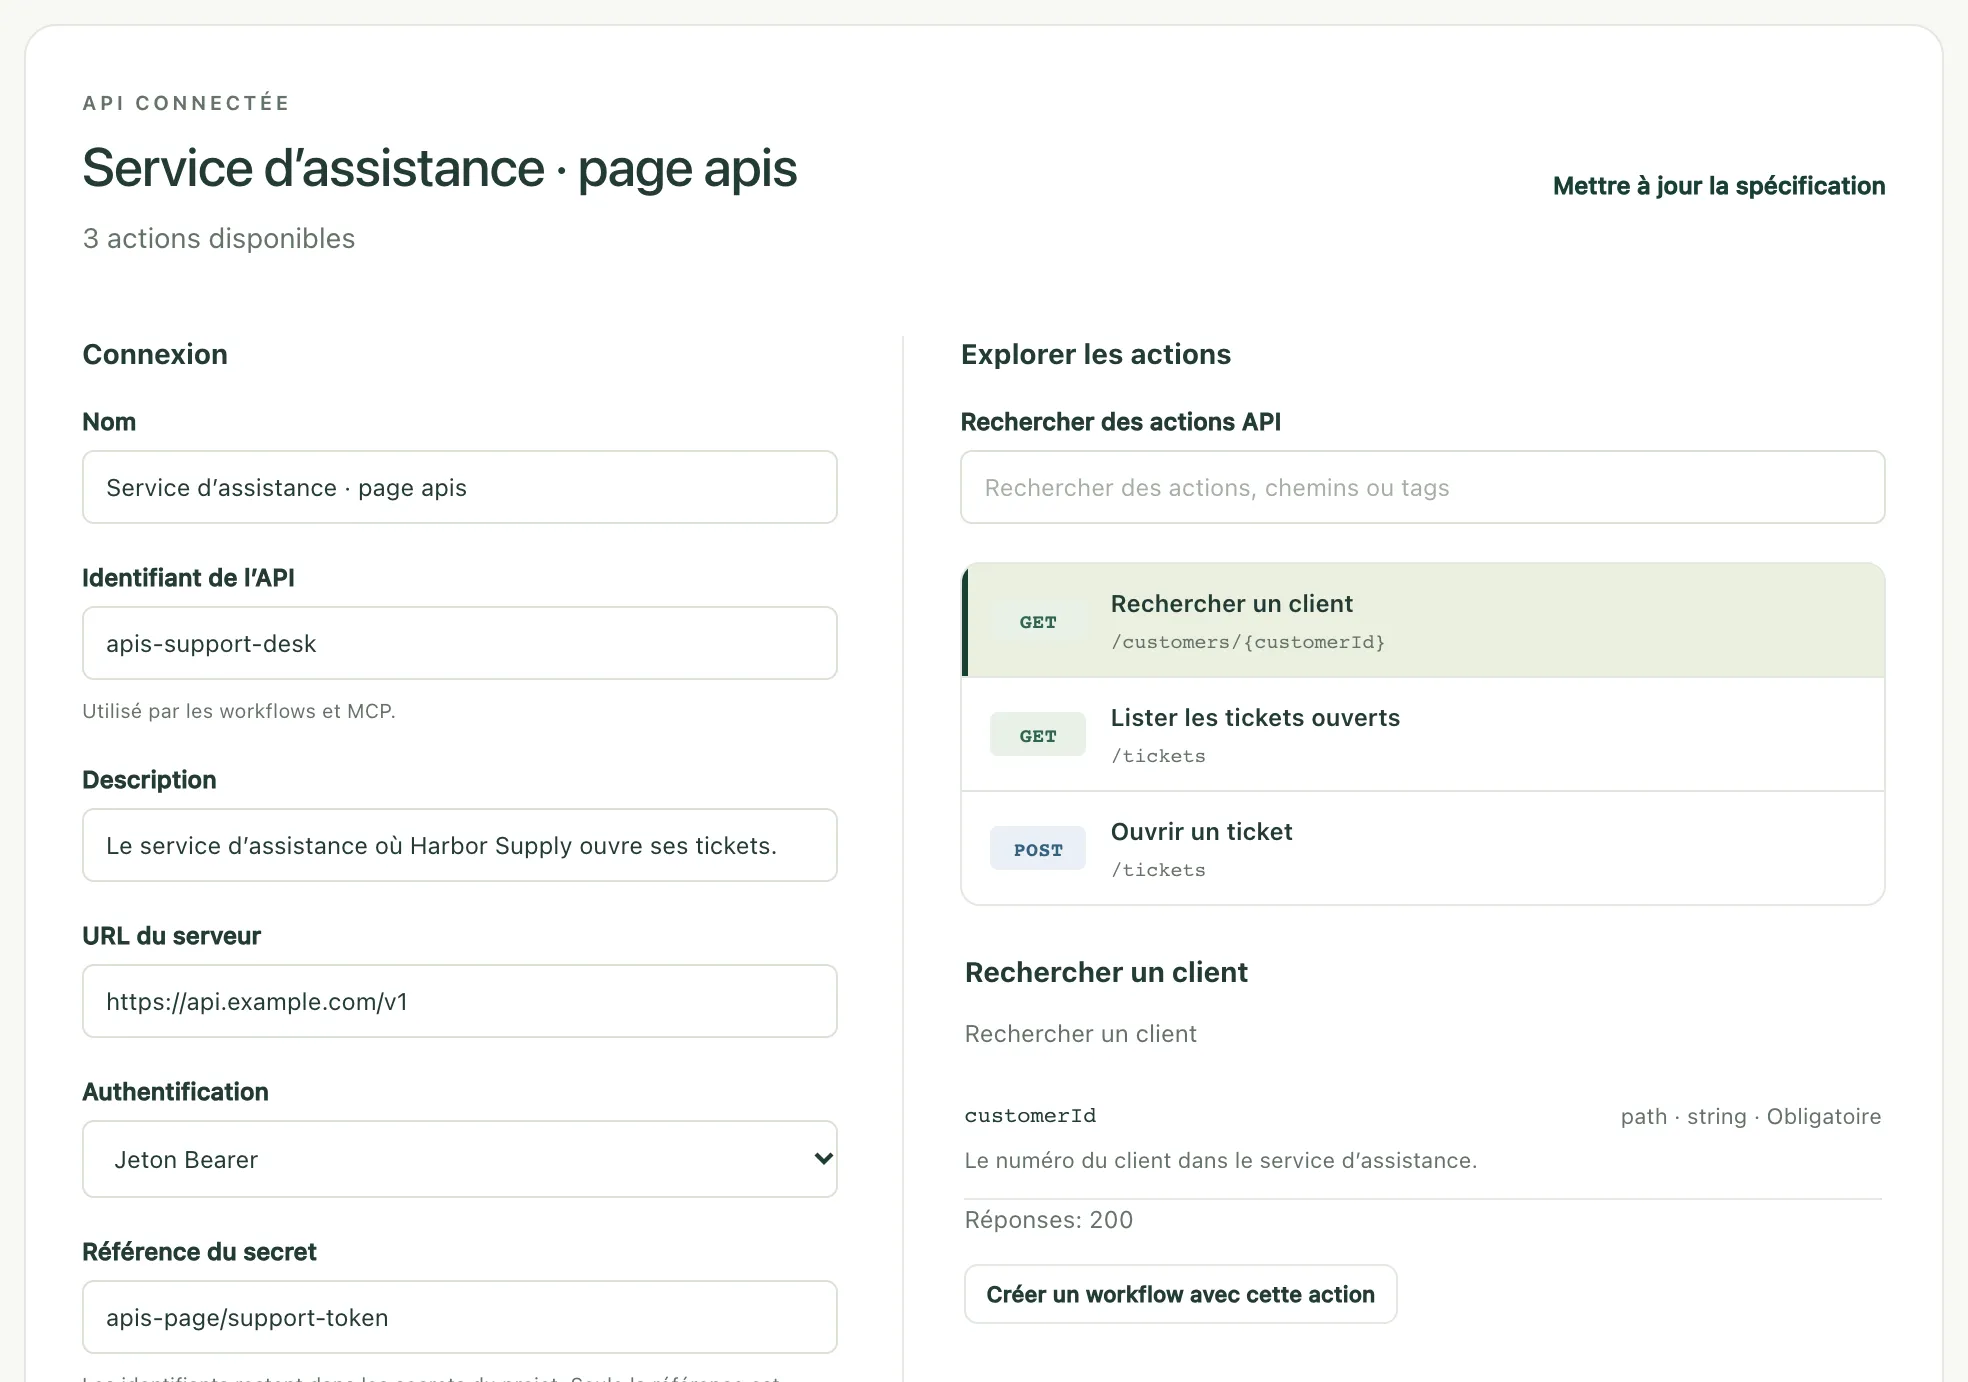Click GET badge beside 'Lister les tickets ouverts'

tap(1038, 736)
